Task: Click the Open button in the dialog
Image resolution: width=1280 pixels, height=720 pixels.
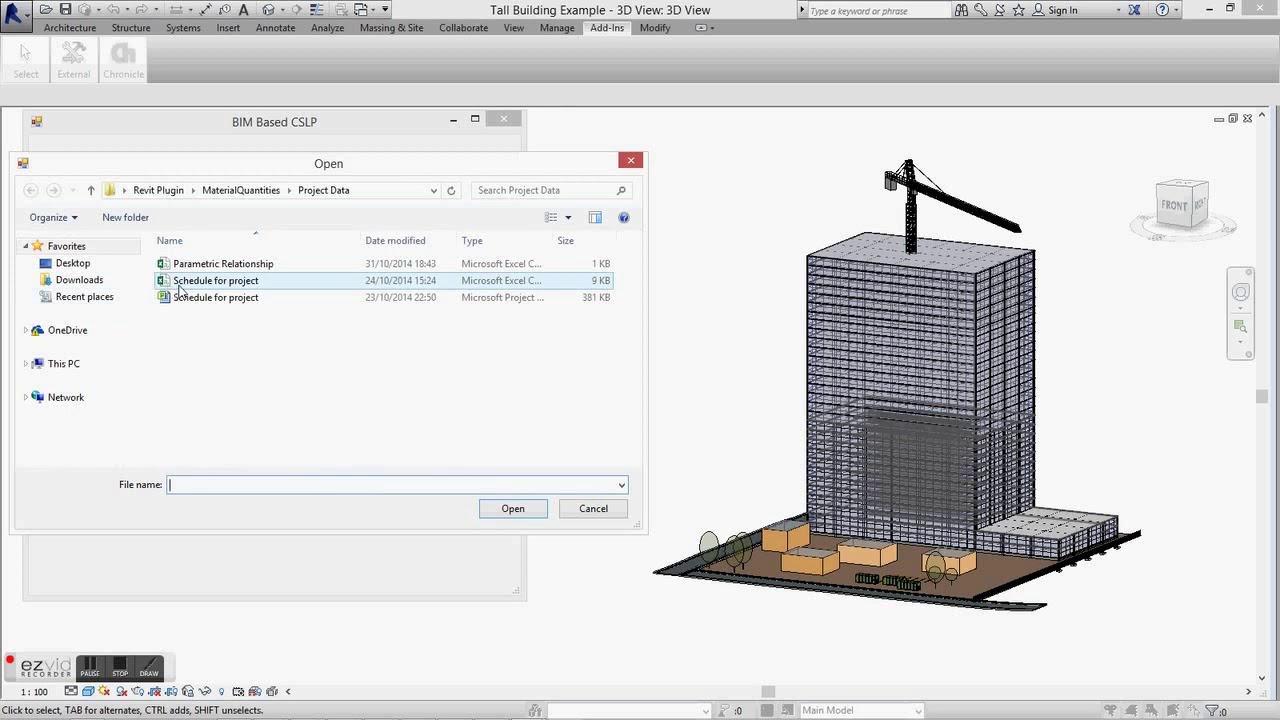Action: 513,509
